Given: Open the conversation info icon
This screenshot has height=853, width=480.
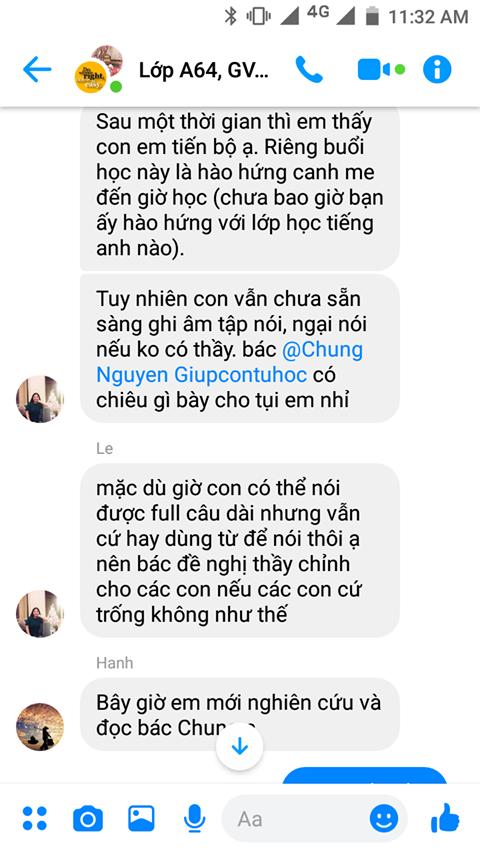Looking at the screenshot, I should (437, 70).
